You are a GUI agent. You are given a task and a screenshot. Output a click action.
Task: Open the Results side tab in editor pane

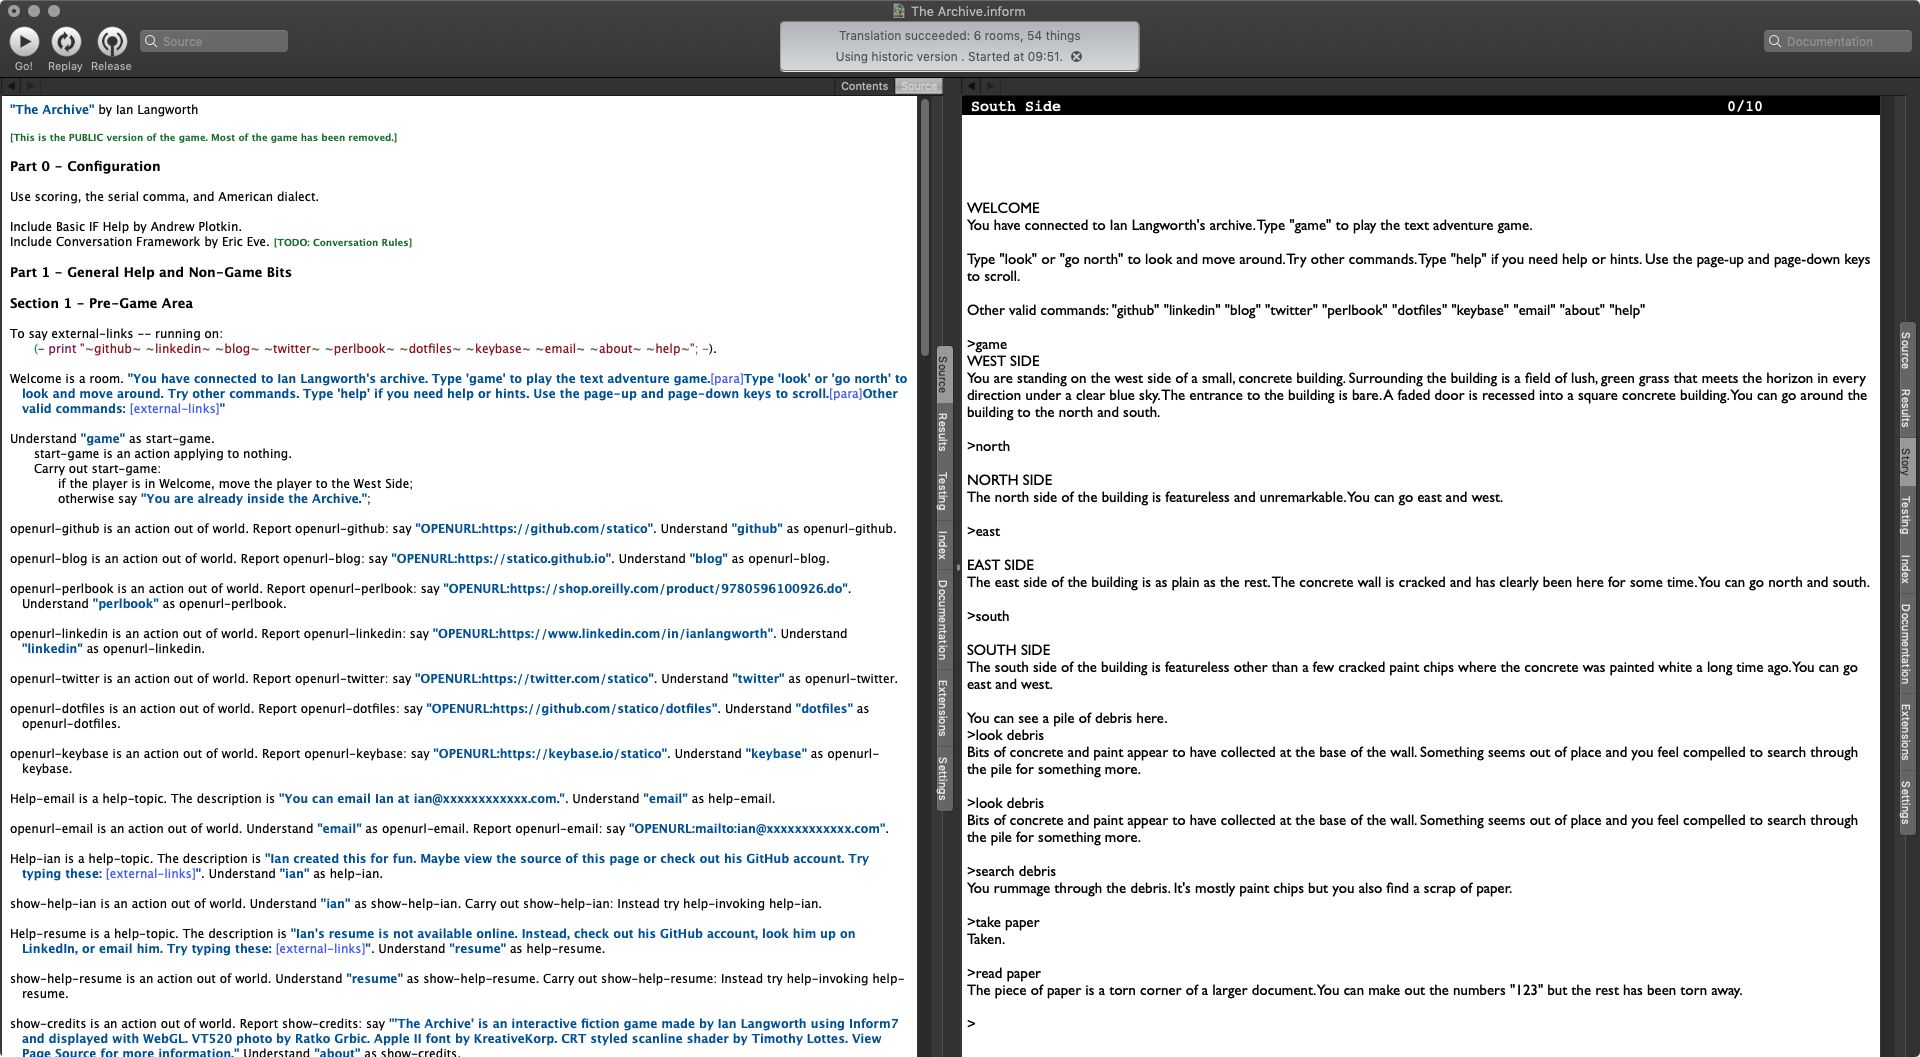[943, 432]
